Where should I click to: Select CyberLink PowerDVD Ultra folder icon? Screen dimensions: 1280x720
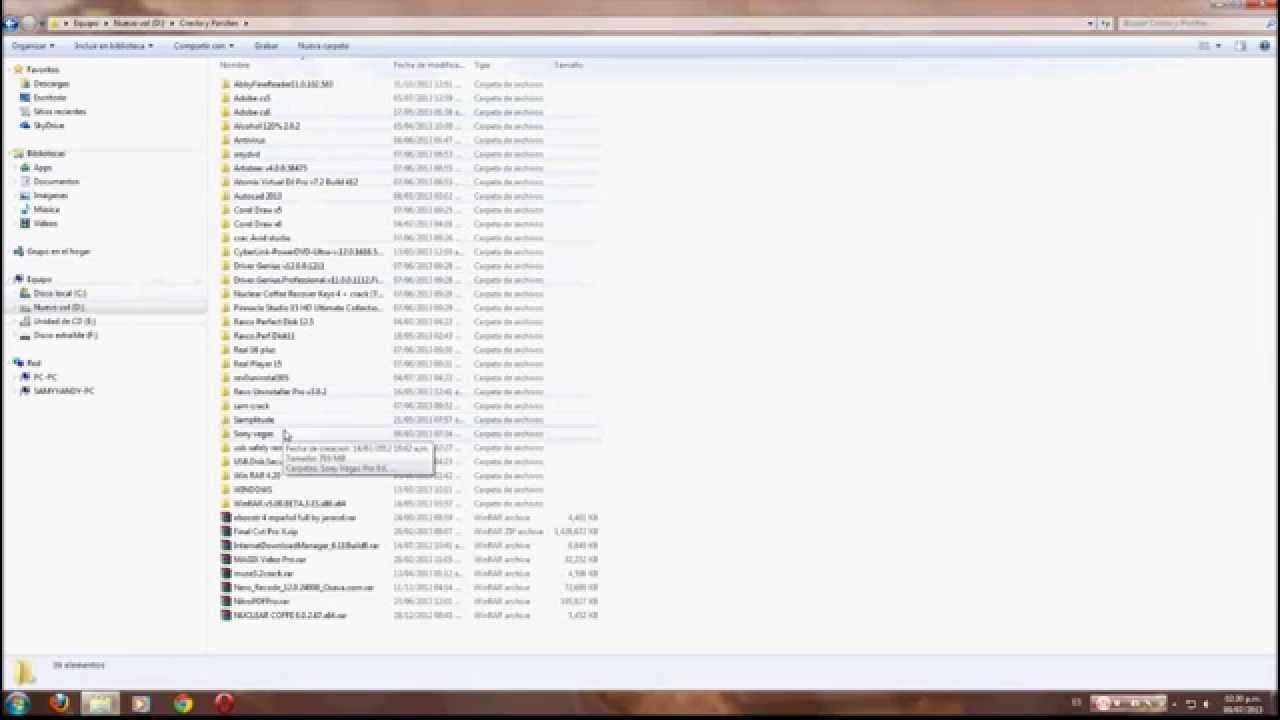coord(226,253)
